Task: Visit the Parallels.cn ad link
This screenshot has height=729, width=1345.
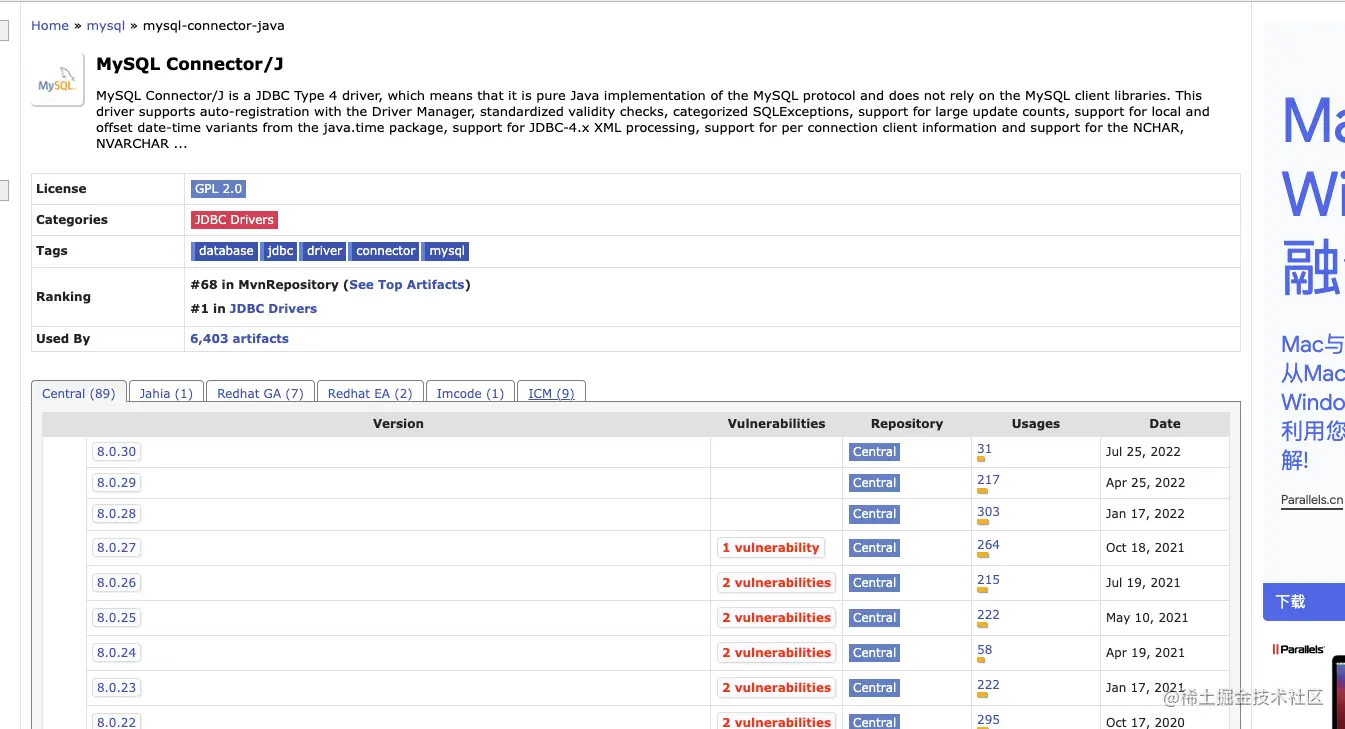Action: point(1312,500)
